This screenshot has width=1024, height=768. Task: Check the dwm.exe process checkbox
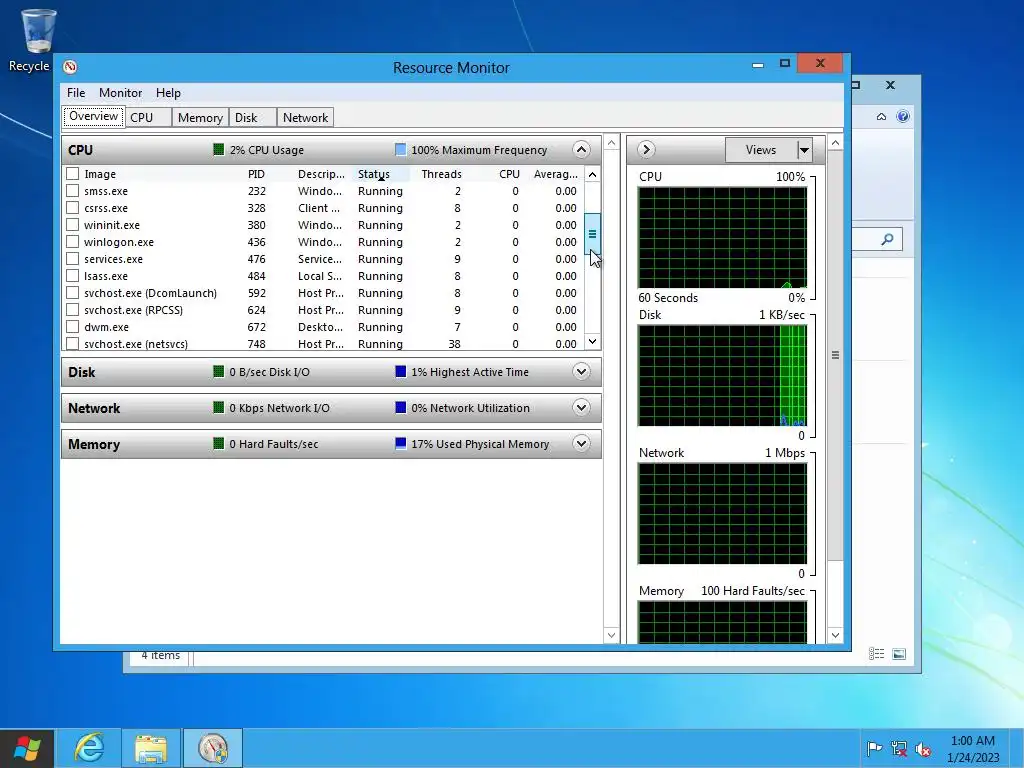click(x=72, y=327)
